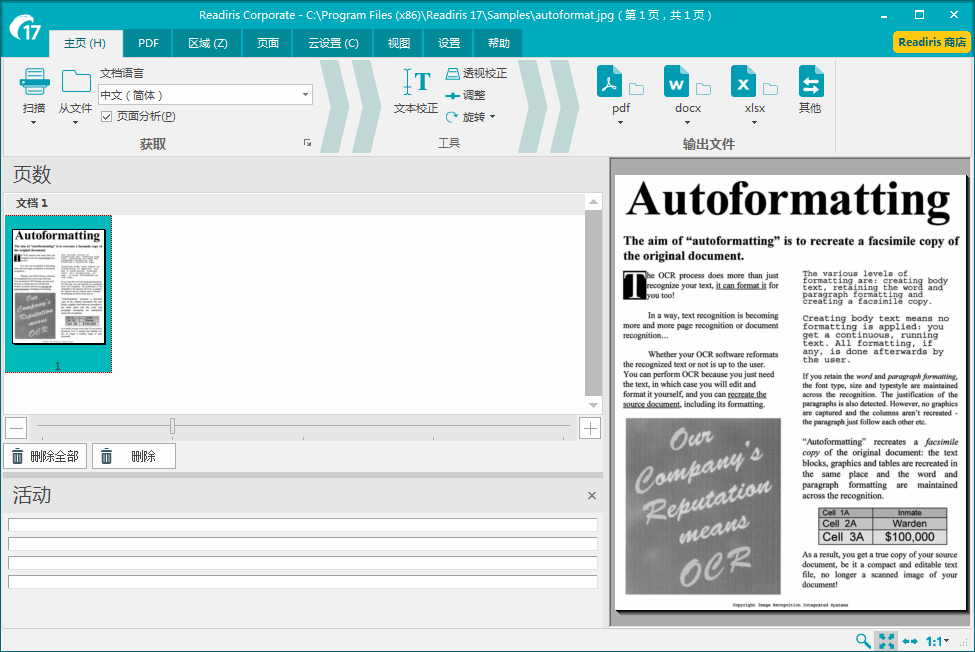Open the From File (从文件) folder icon
Screen dimensions: 975x652
(x=75, y=82)
